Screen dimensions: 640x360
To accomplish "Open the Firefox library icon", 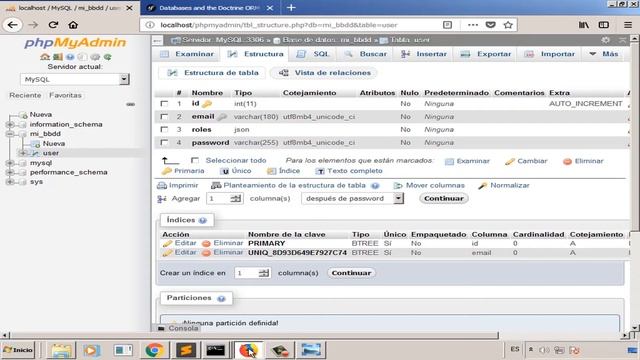I will (584, 25).
